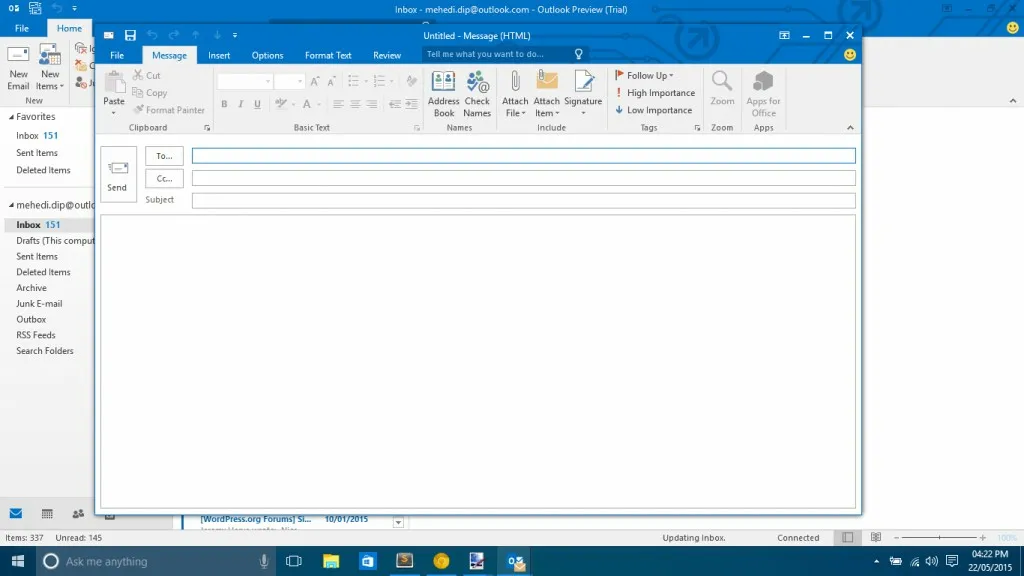Click into the Subject field
This screenshot has width=1024, height=576.
523,200
